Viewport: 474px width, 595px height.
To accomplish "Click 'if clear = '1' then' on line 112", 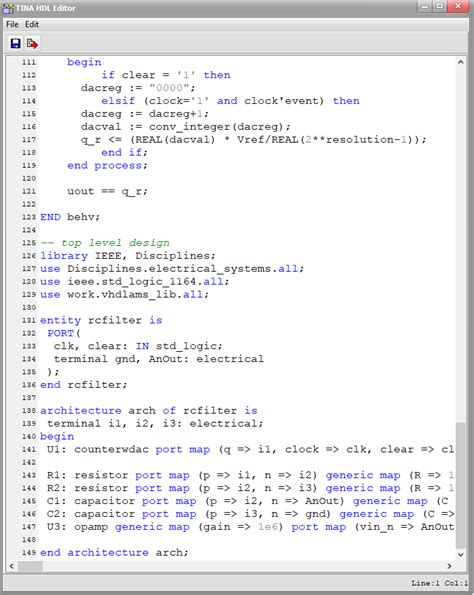I will pos(166,75).
